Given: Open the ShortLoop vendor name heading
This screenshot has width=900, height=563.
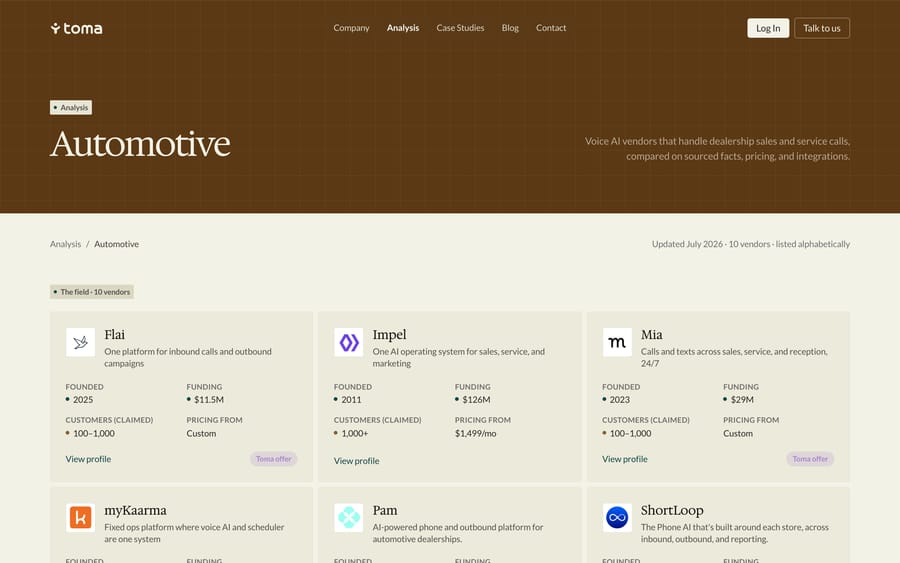Looking at the screenshot, I should pyautogui.click(x=672, y=510).
